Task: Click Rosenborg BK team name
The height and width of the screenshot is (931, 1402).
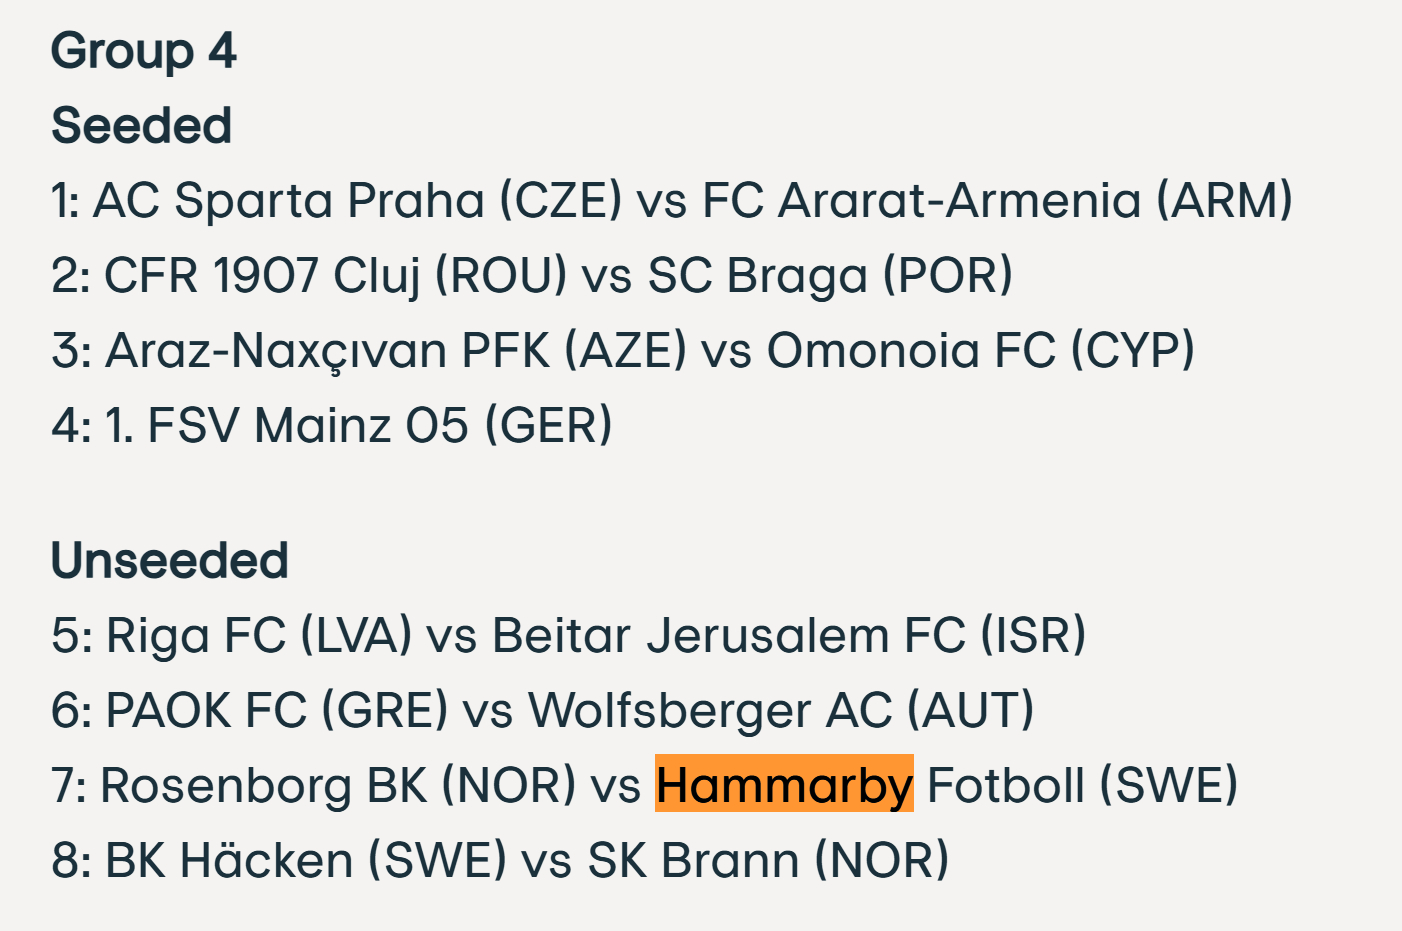Action: 263,785
